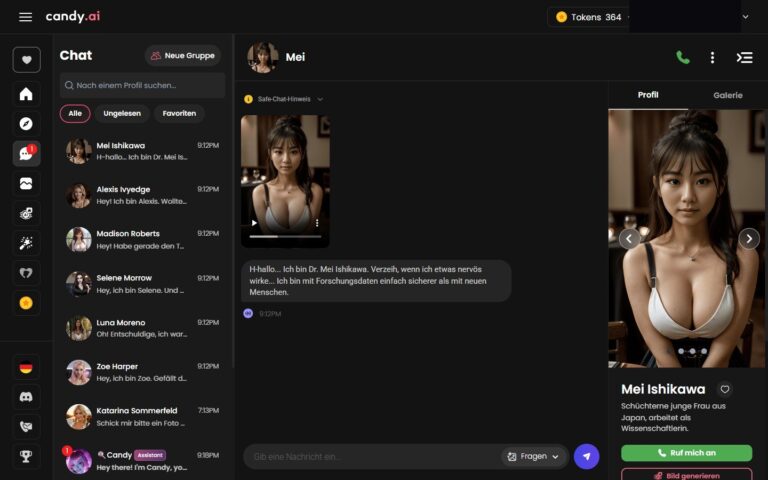The width and height of the screenshot is (768, 480).
Task: Favorite Mei Ishikawa with heart icon
Action: coord(725,389)
